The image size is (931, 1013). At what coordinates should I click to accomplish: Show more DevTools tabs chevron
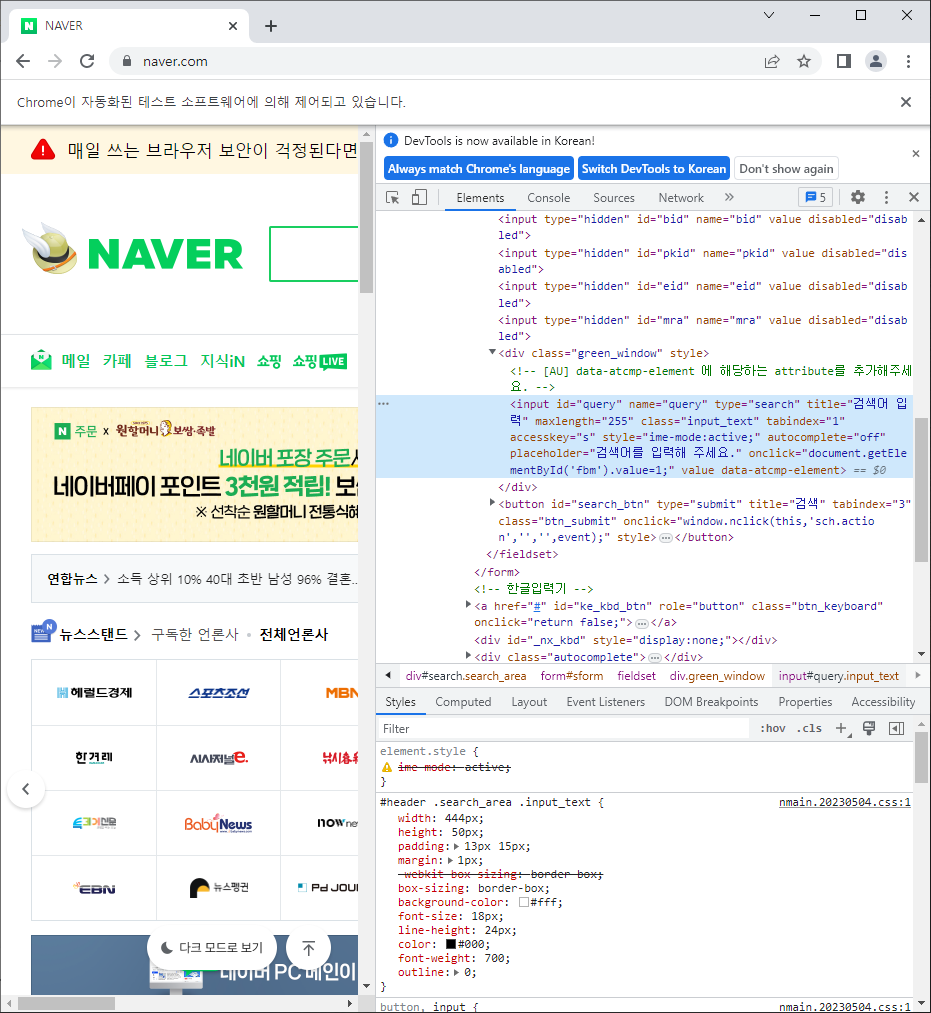729,197
